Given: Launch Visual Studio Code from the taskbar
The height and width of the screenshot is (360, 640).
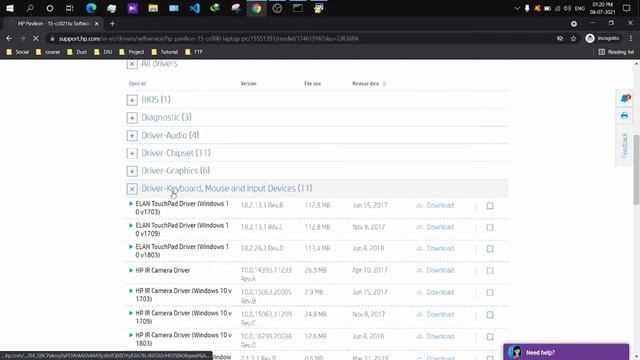Looking at the screenshot, I should tap(195, 8).
